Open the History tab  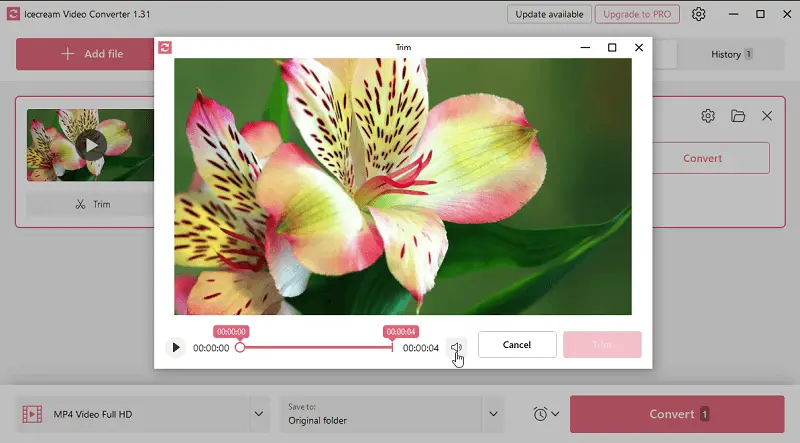click(x=731, y=54)
